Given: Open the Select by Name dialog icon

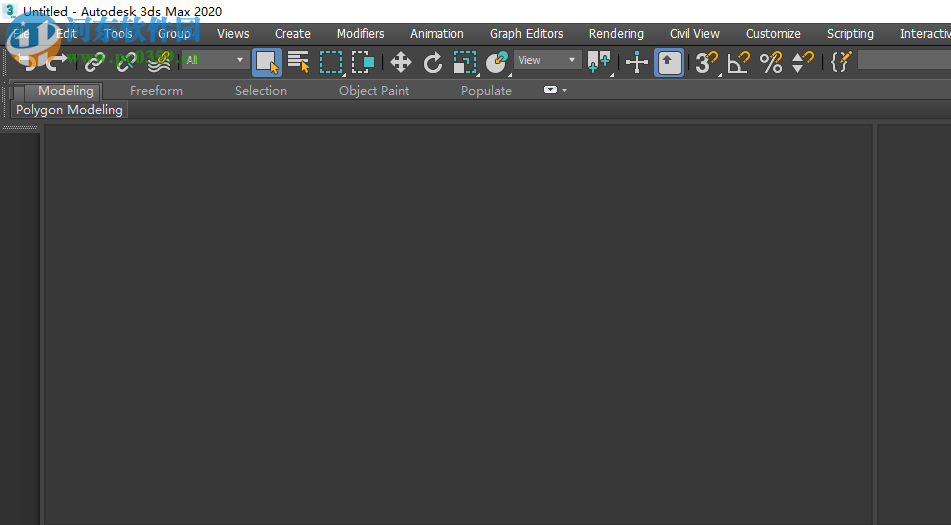Looking at the screenshot, I should click(x=298, y=62).
